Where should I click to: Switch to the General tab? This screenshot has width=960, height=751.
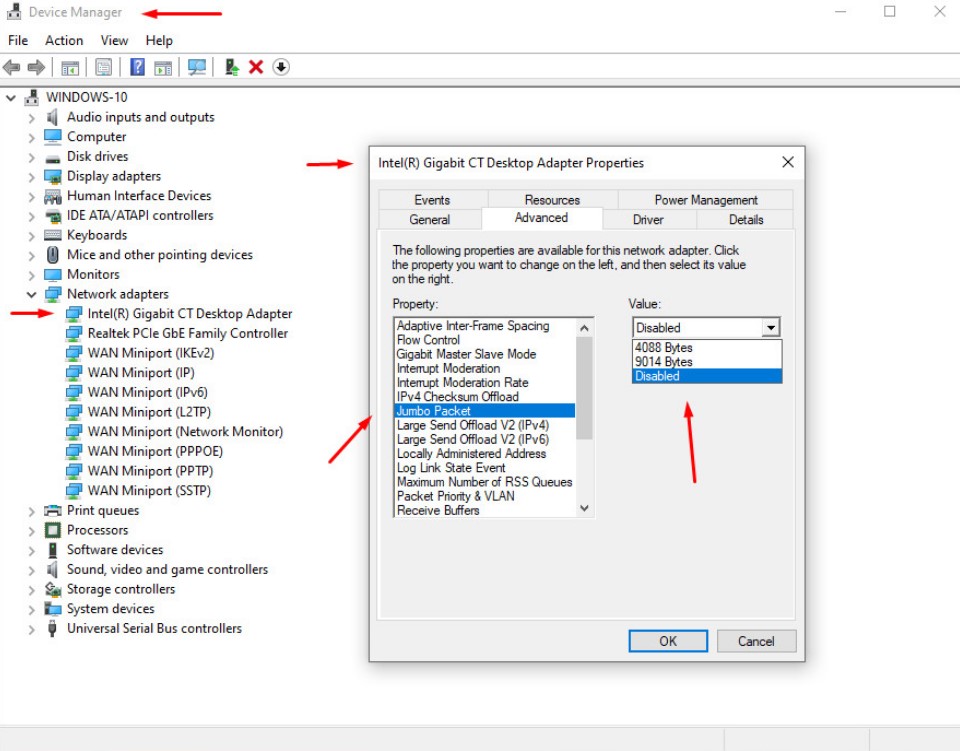pyautogui.click(x=430, y=220)
